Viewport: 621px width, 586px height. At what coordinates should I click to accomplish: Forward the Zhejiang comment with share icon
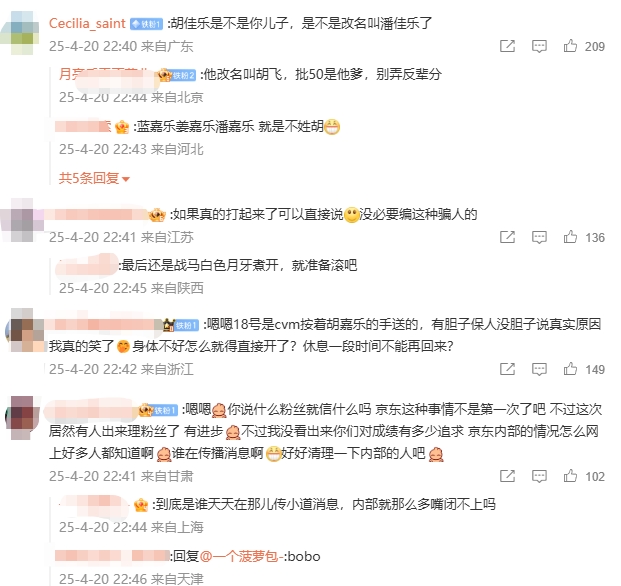pyautogui.click(x=507, y=369)
